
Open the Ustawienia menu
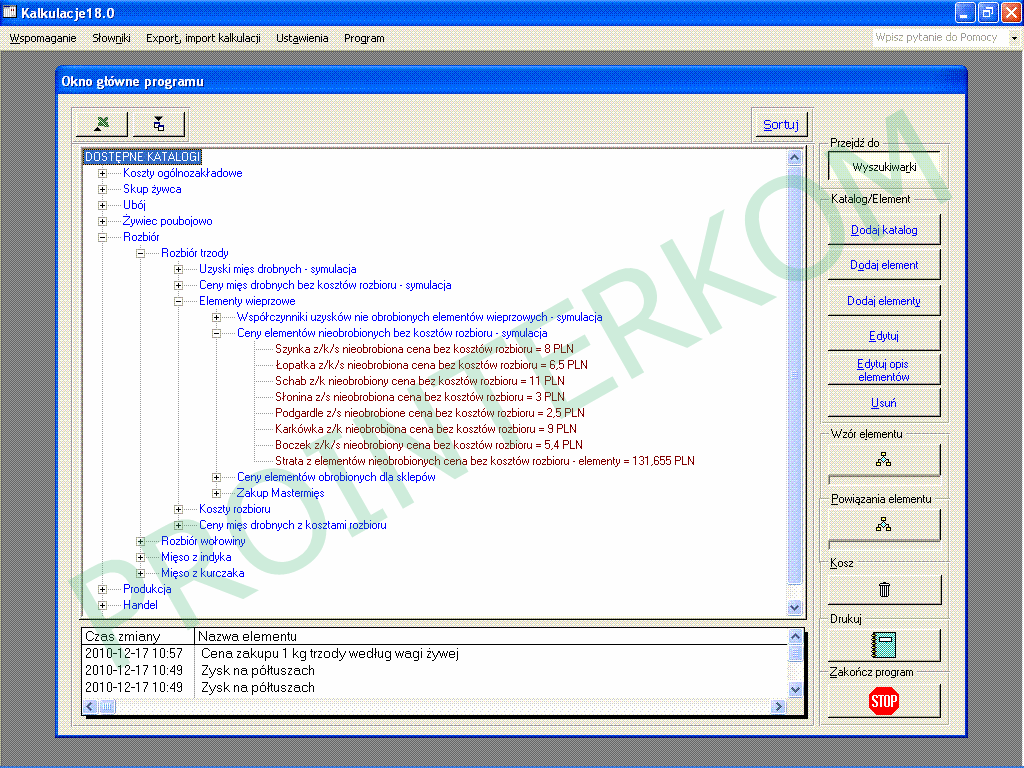(x=302, y=38)
